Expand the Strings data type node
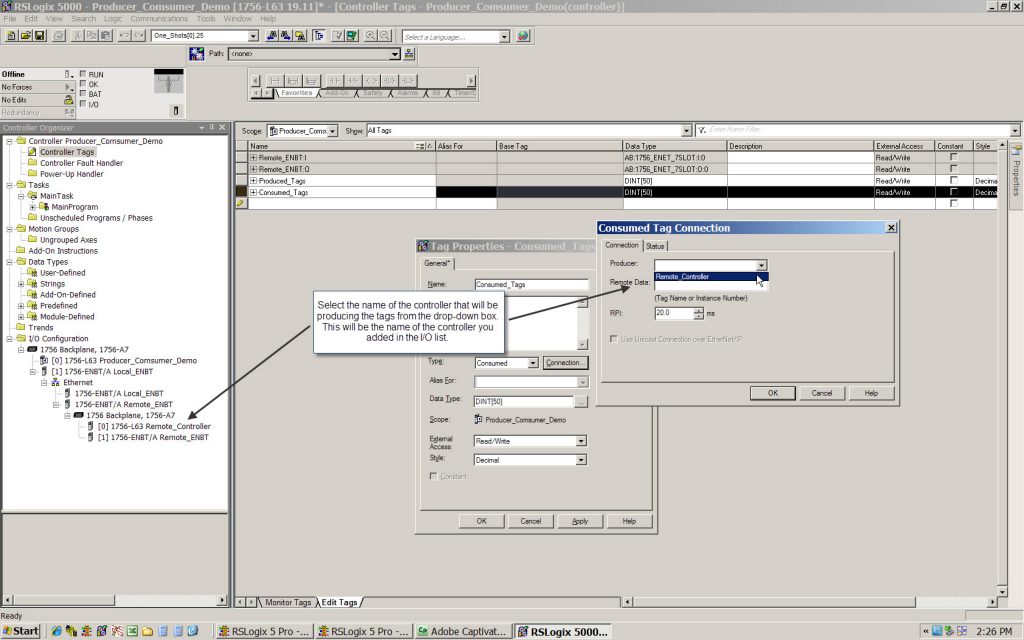The image size is (1024, 640). coord(21,284)
